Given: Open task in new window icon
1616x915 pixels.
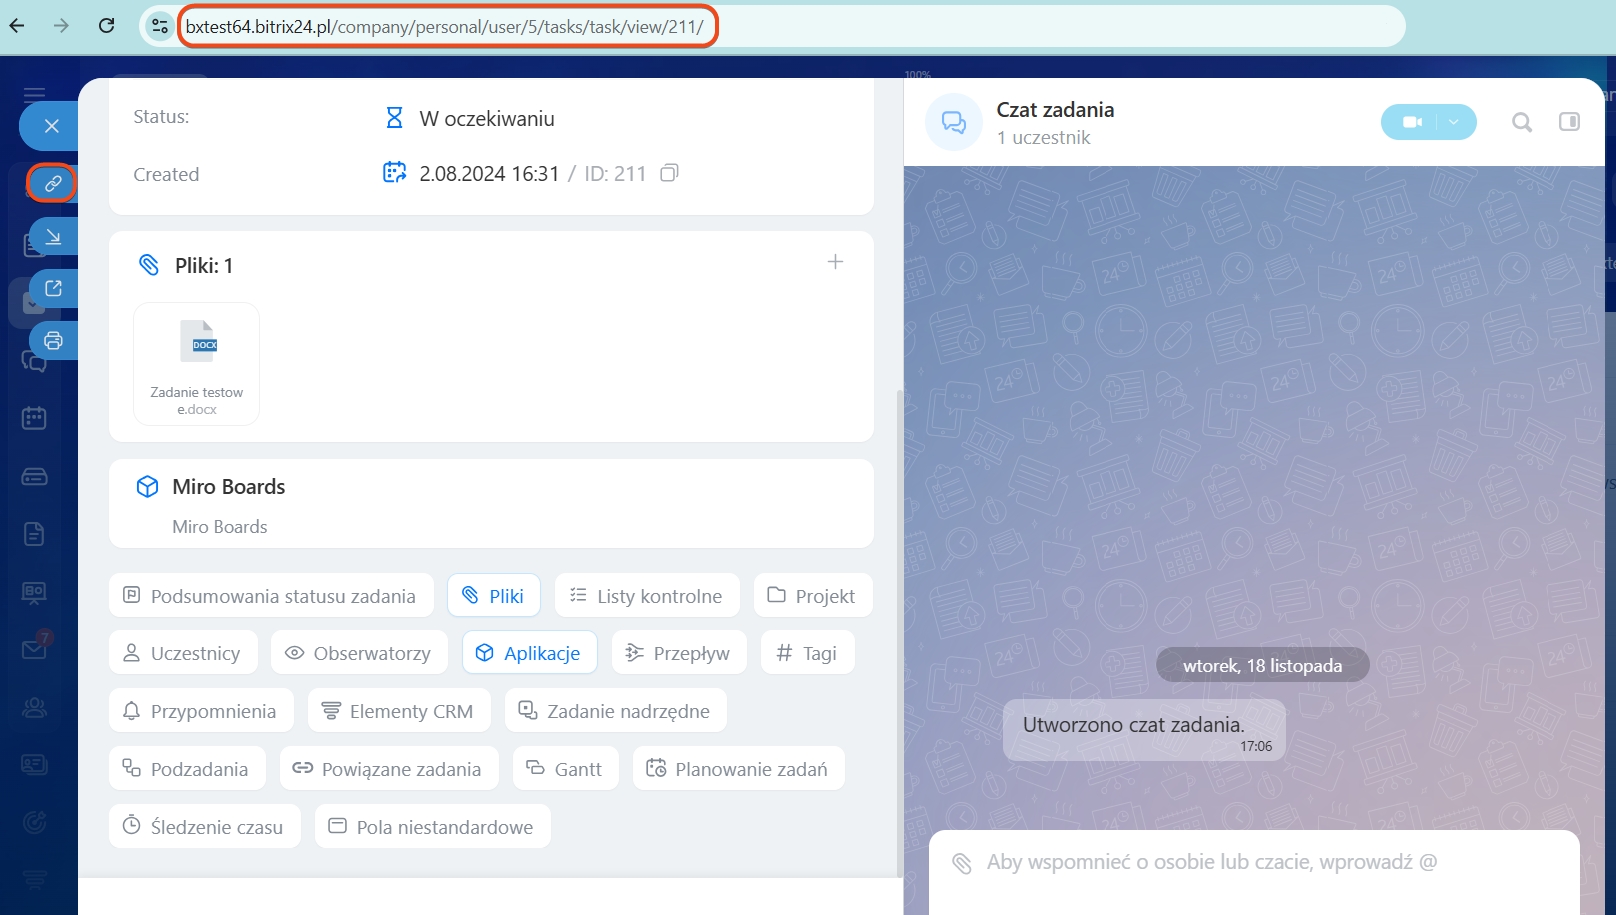Looking at the screenshot, I should (x=53, y=288).
